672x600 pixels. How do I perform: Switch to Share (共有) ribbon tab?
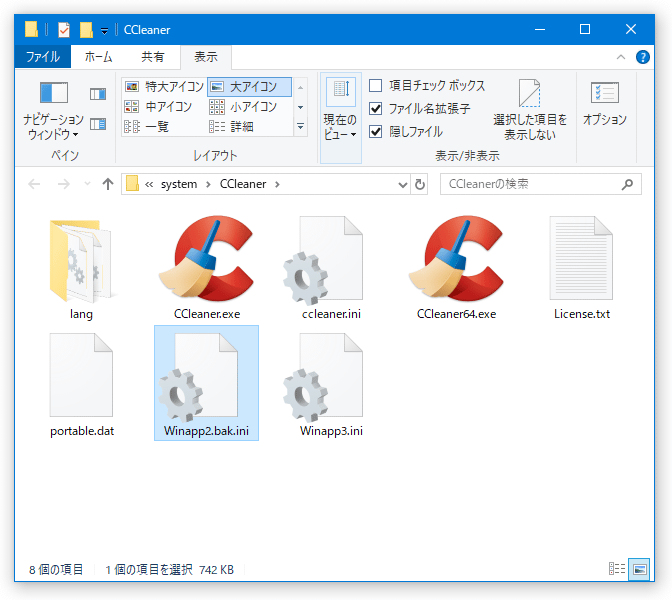[x=153, y=57]
